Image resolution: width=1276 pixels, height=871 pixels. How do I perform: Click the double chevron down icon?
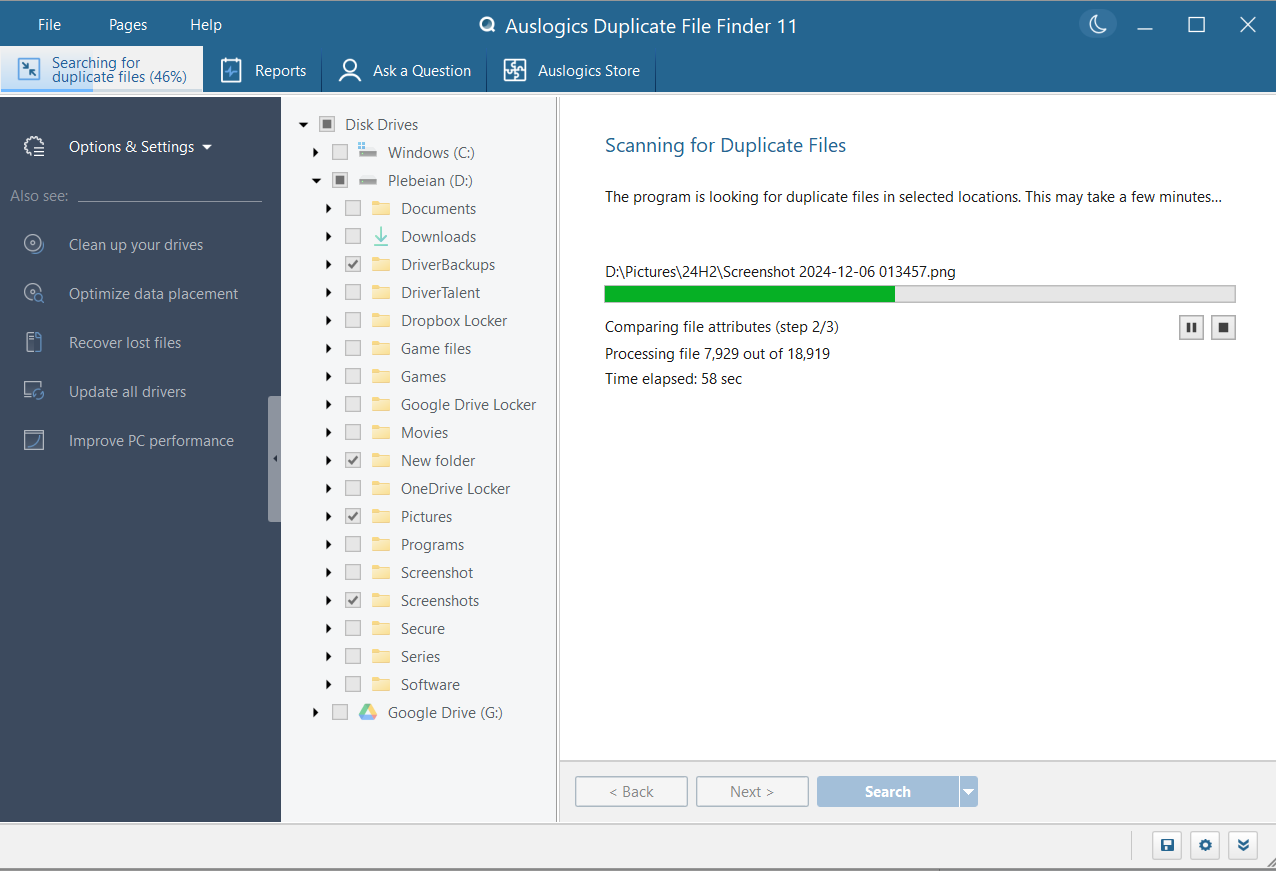pyautogui.click(x=1243, y=846)
